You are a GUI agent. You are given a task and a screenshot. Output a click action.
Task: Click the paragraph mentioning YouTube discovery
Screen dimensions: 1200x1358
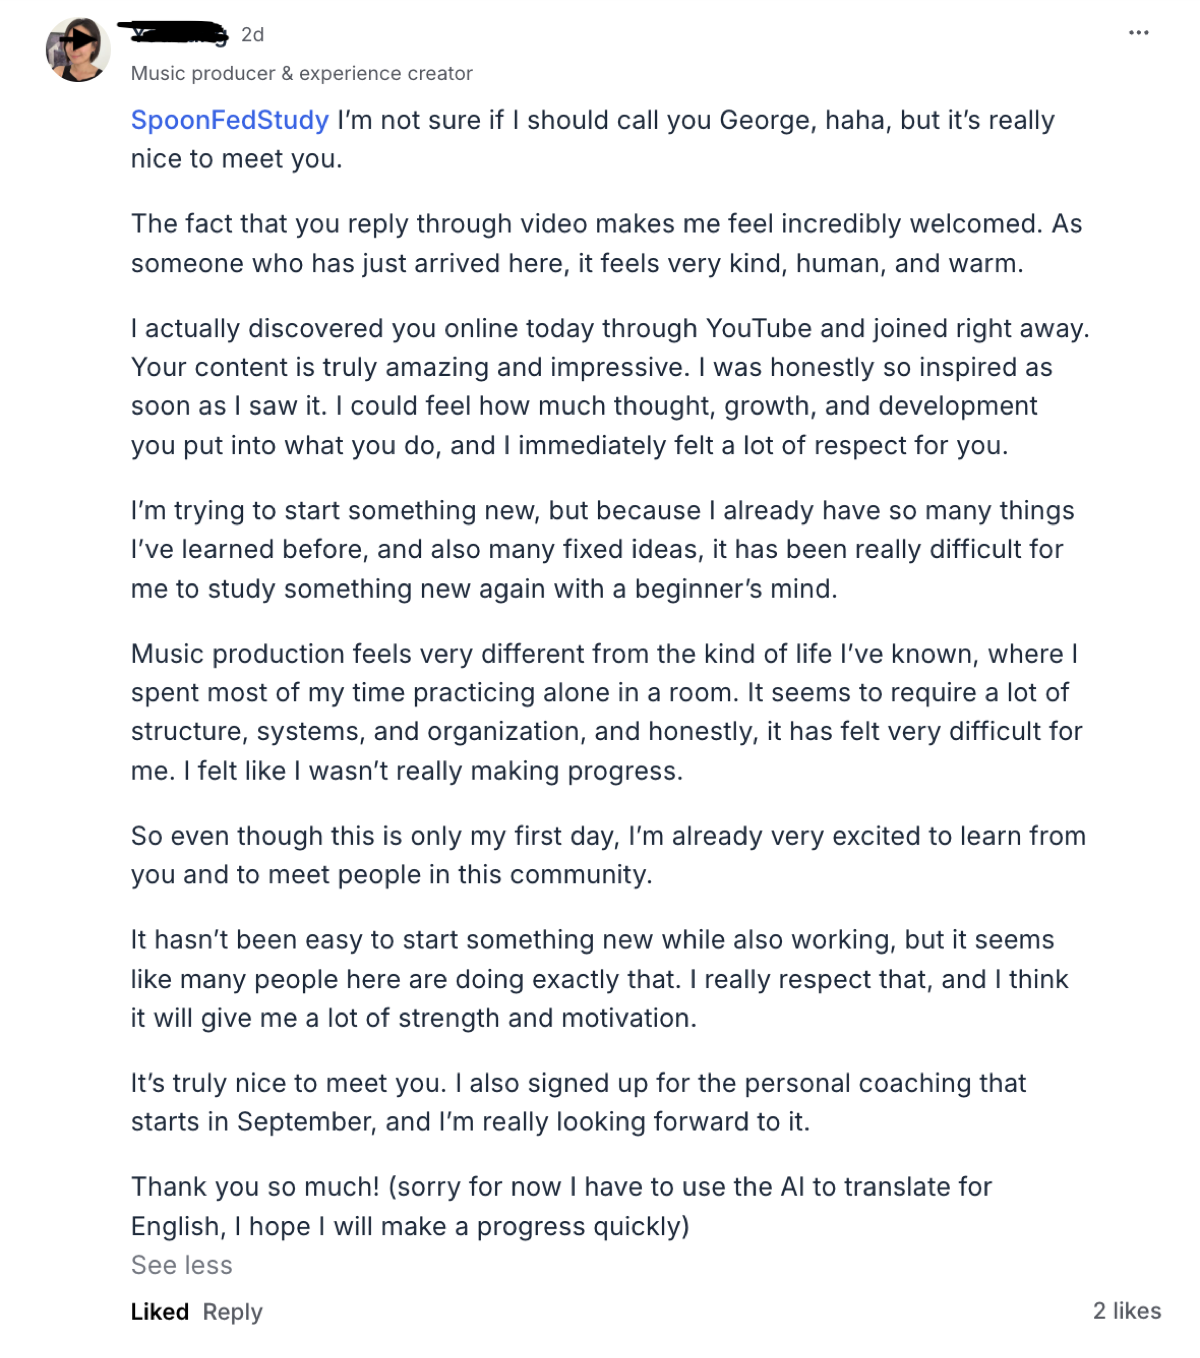[610, 386]
